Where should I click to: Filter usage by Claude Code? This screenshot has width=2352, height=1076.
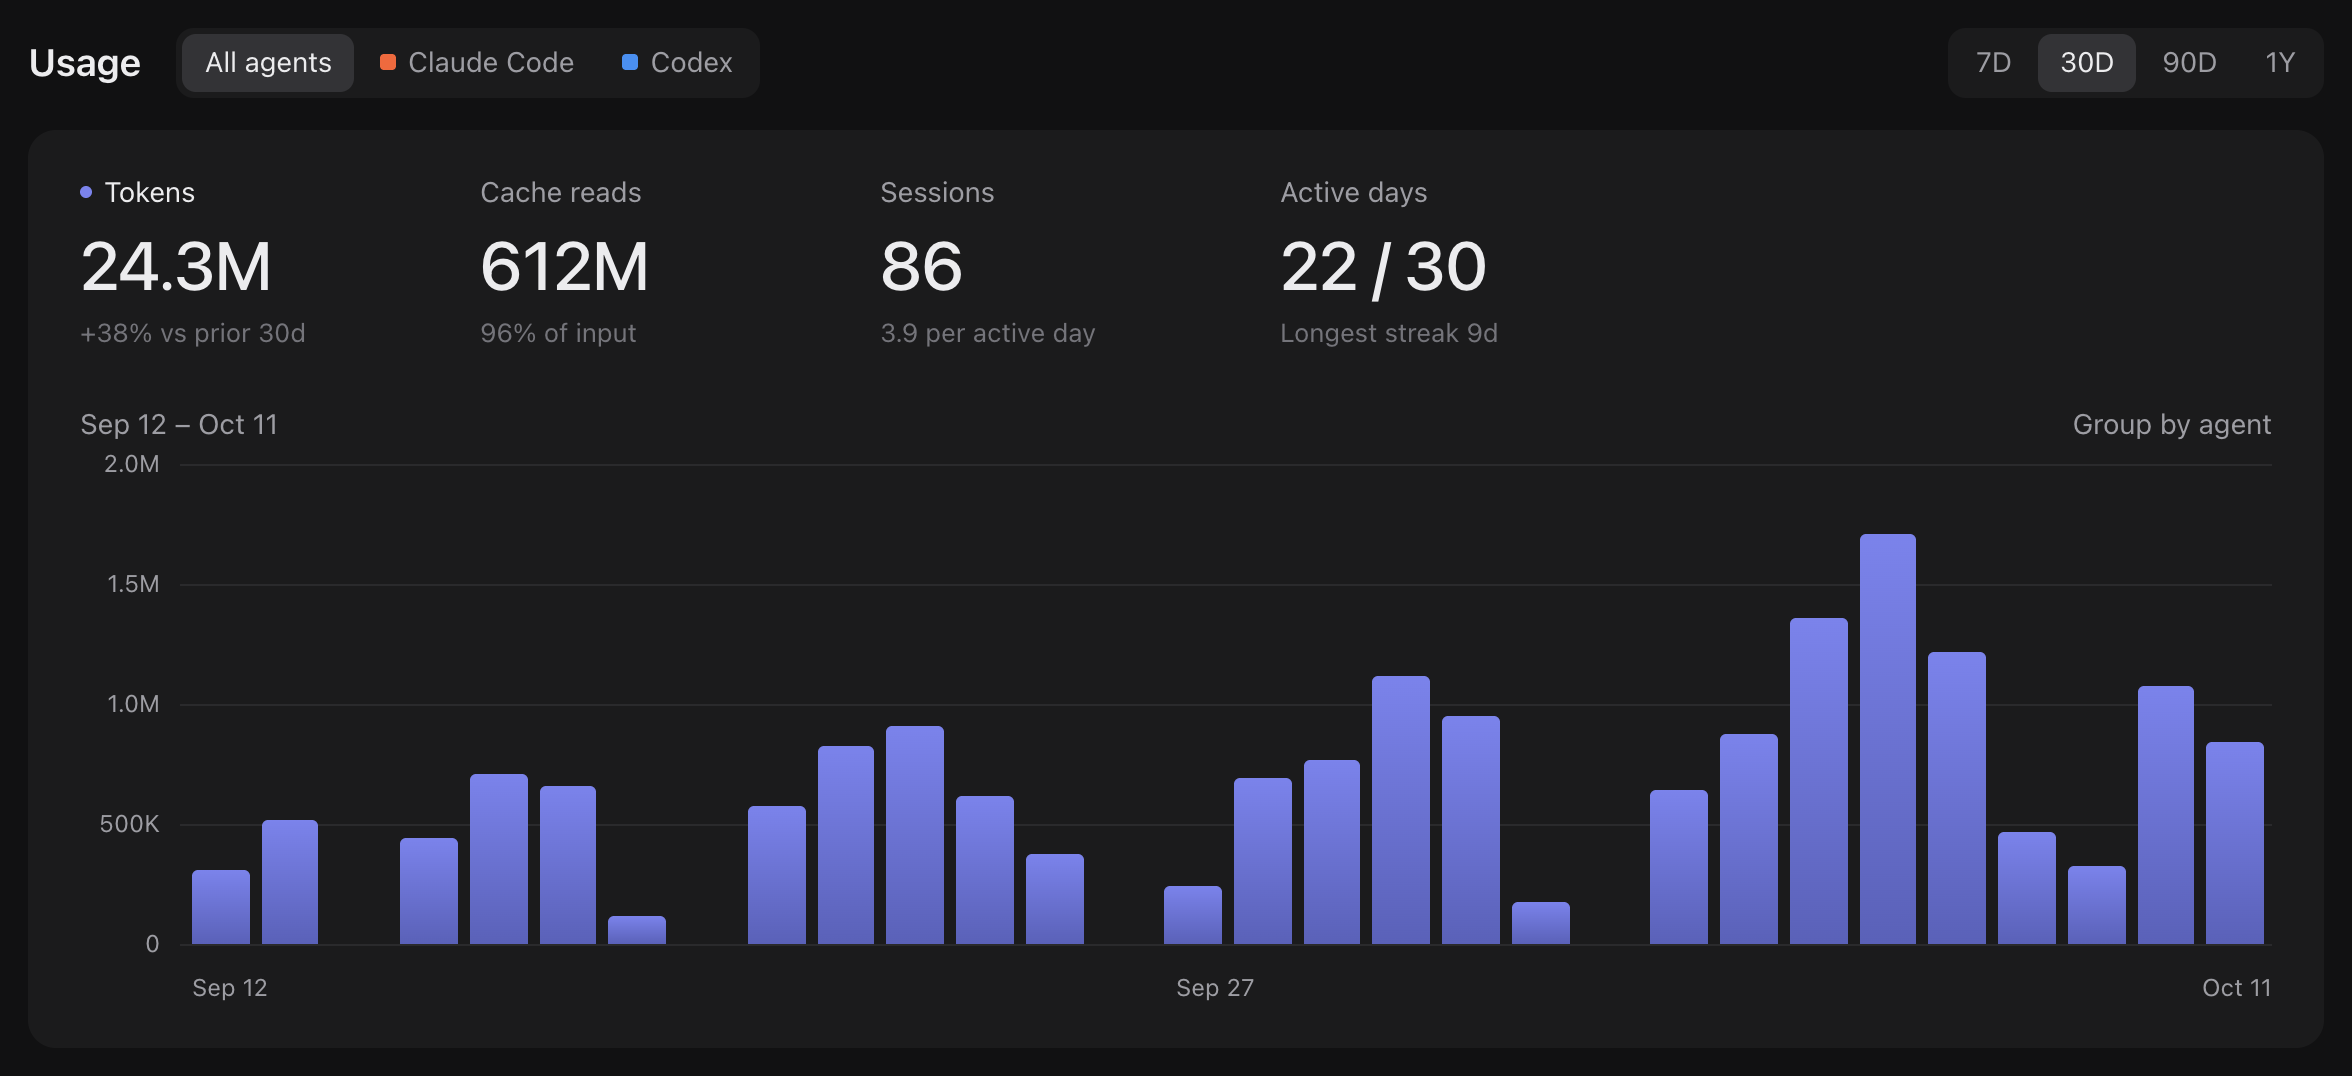coord(477,63)
